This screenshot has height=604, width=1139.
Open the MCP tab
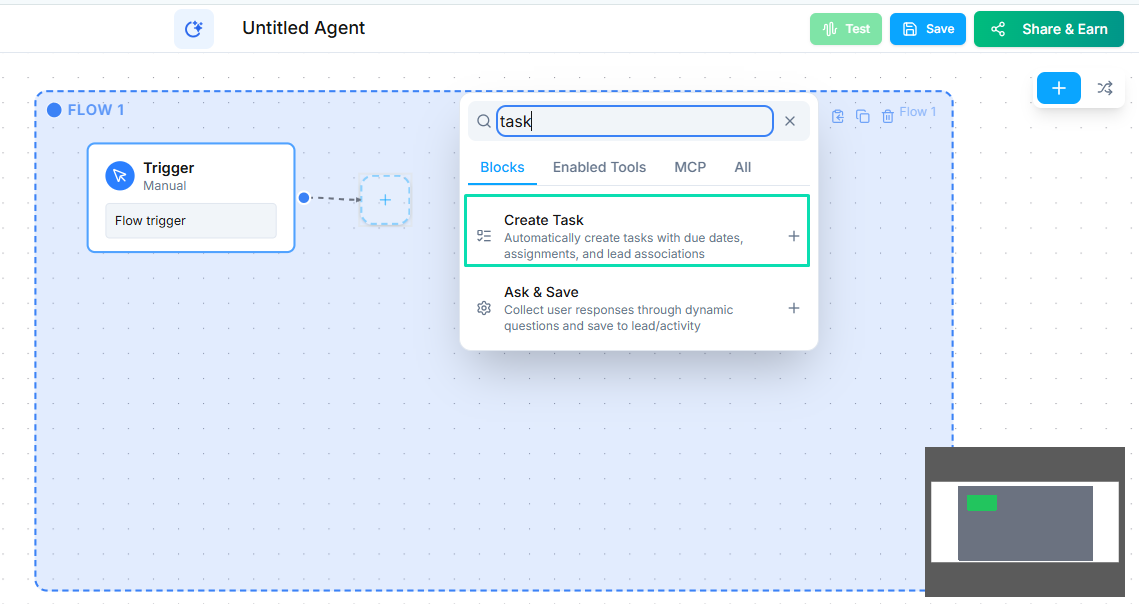pos(690,167)
